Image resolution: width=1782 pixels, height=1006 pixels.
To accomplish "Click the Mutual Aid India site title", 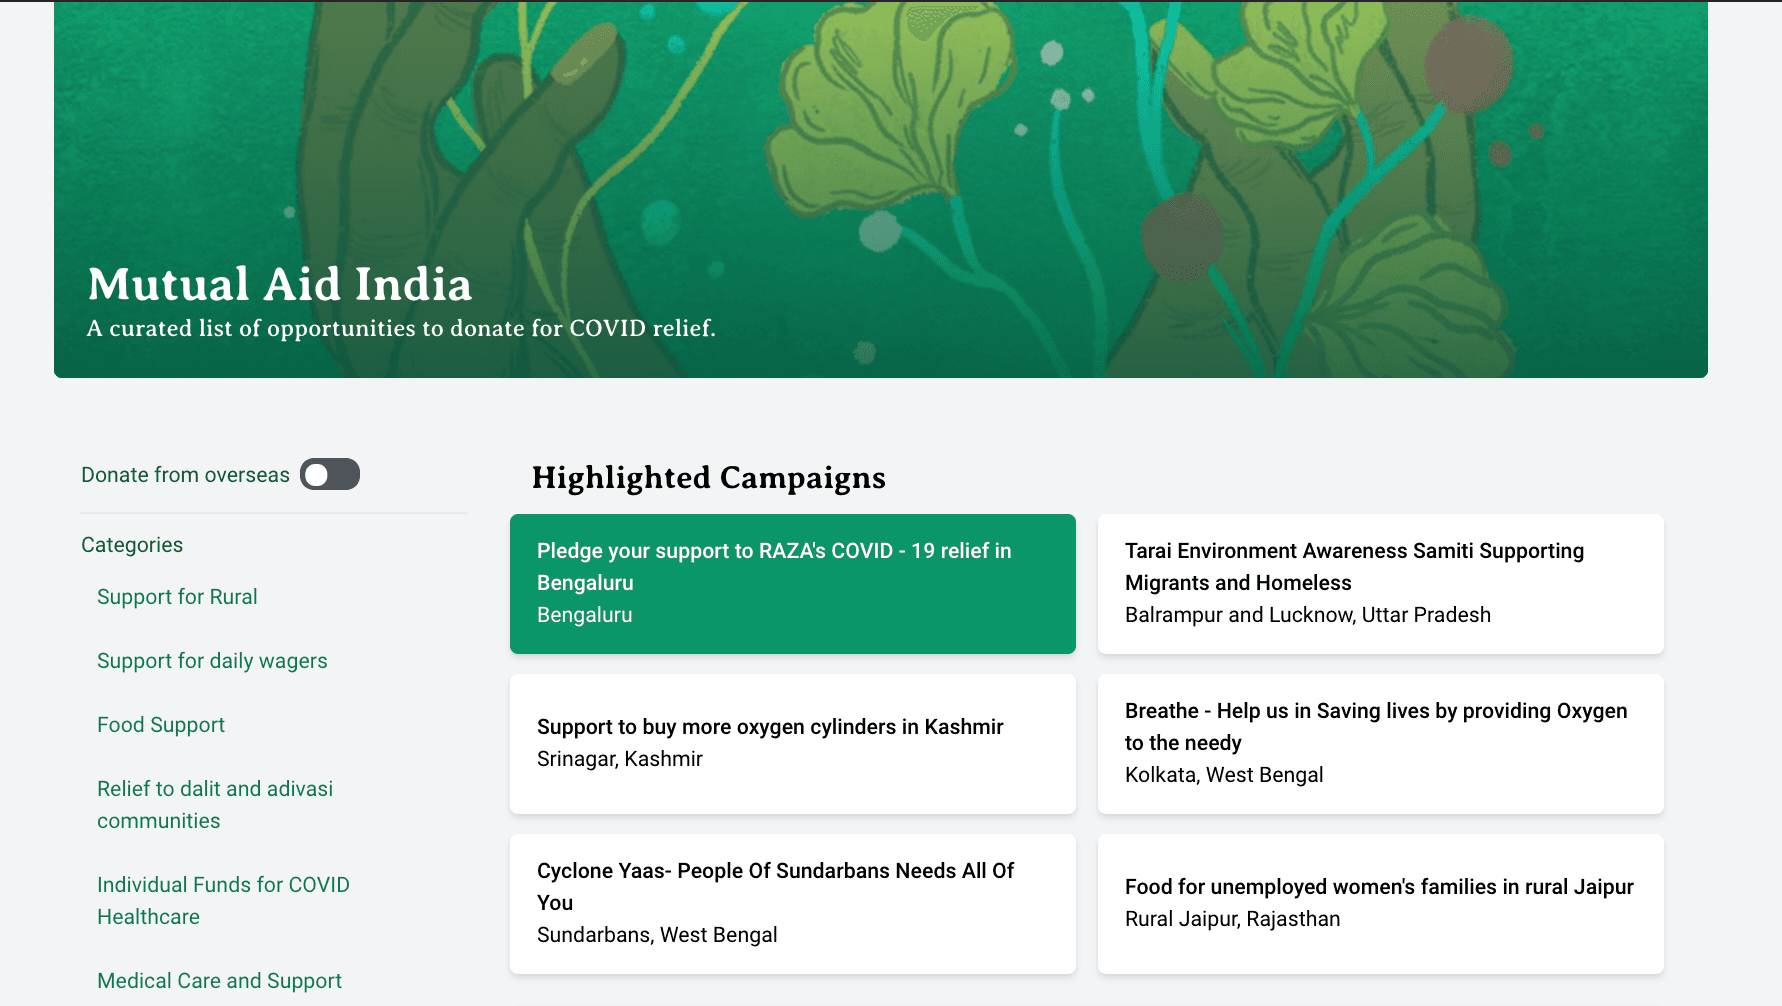I will point(280,285).
